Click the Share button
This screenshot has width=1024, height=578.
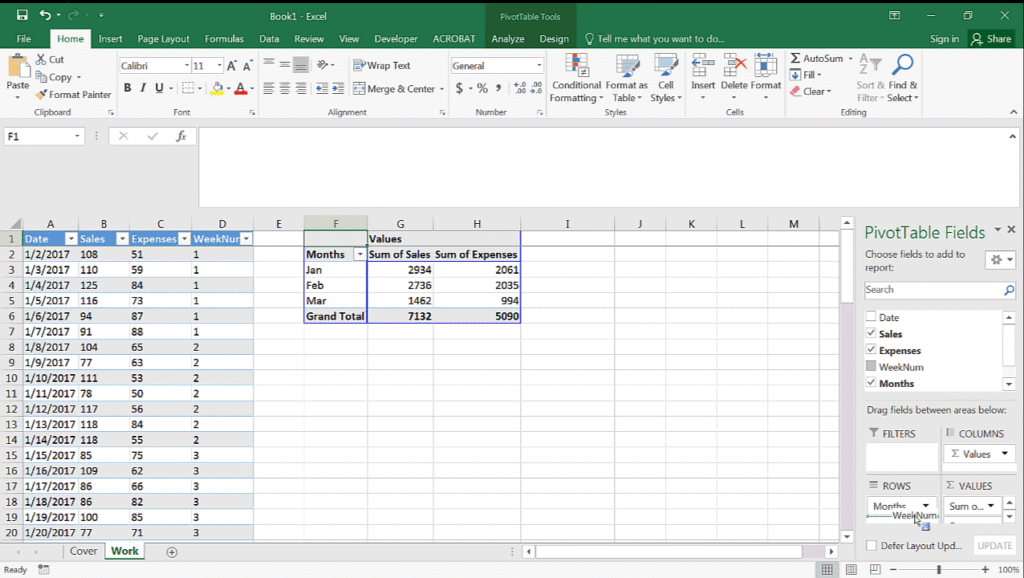click(991, 39)
